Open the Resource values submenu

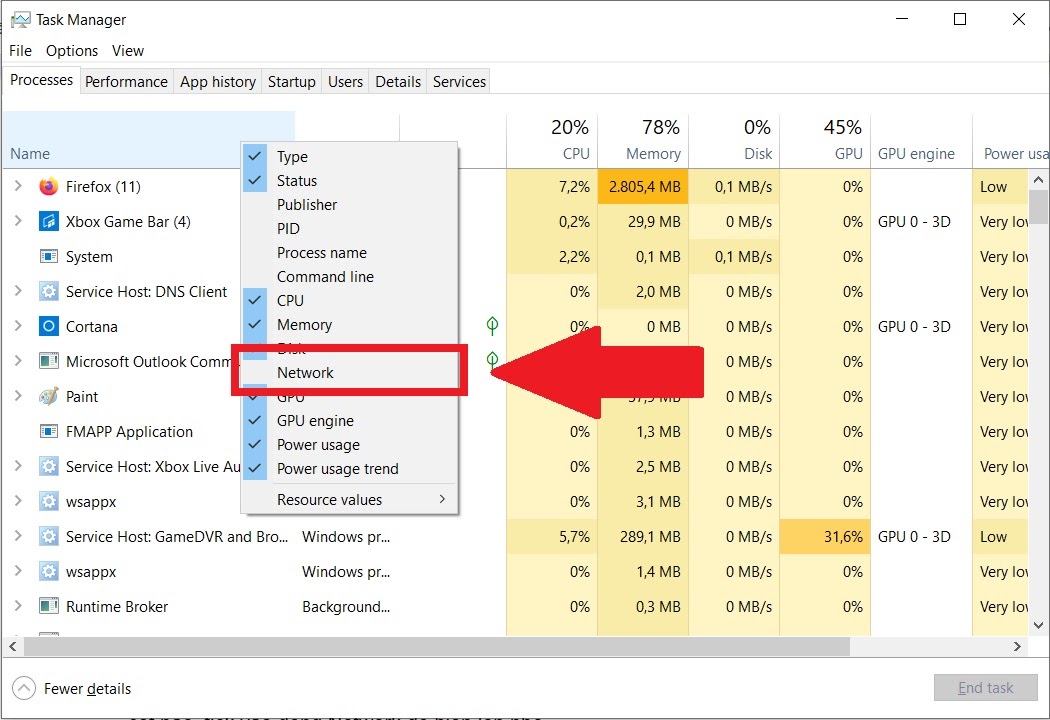[349, 500]
